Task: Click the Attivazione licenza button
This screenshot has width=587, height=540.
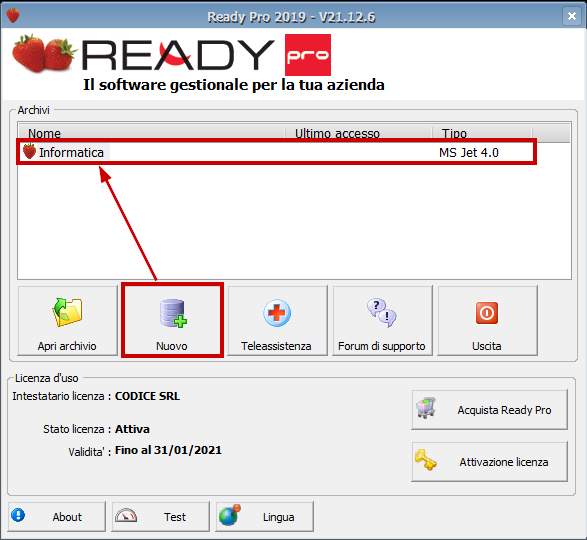Action: coord(489,461)
